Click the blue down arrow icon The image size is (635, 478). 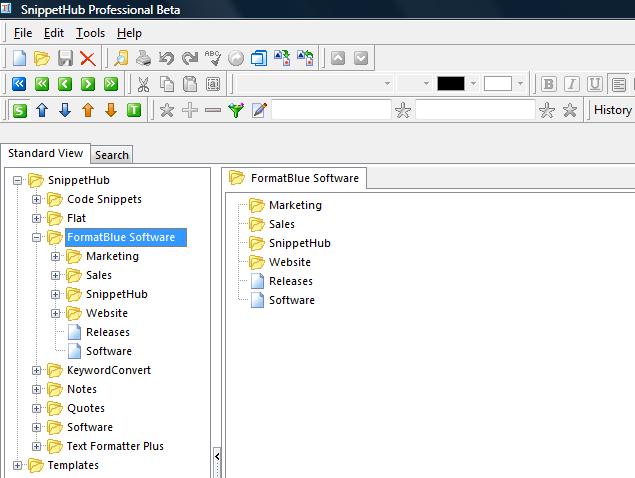click(x=65, y=110)
